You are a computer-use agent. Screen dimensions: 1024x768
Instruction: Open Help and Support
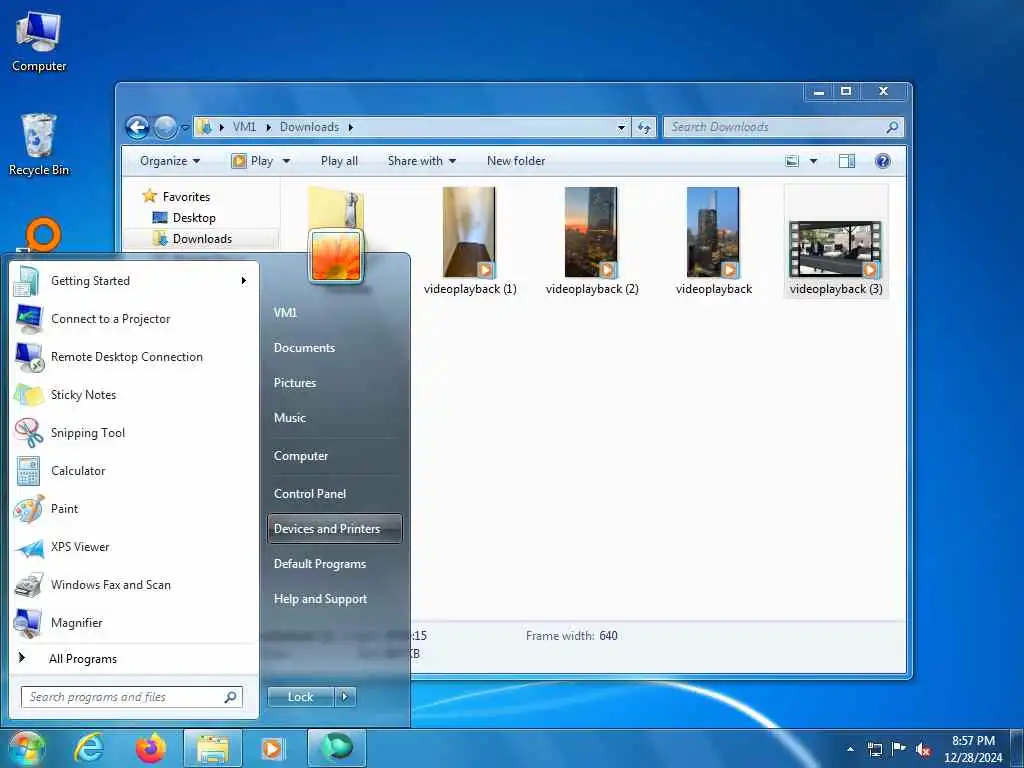[x=320, y=599]
